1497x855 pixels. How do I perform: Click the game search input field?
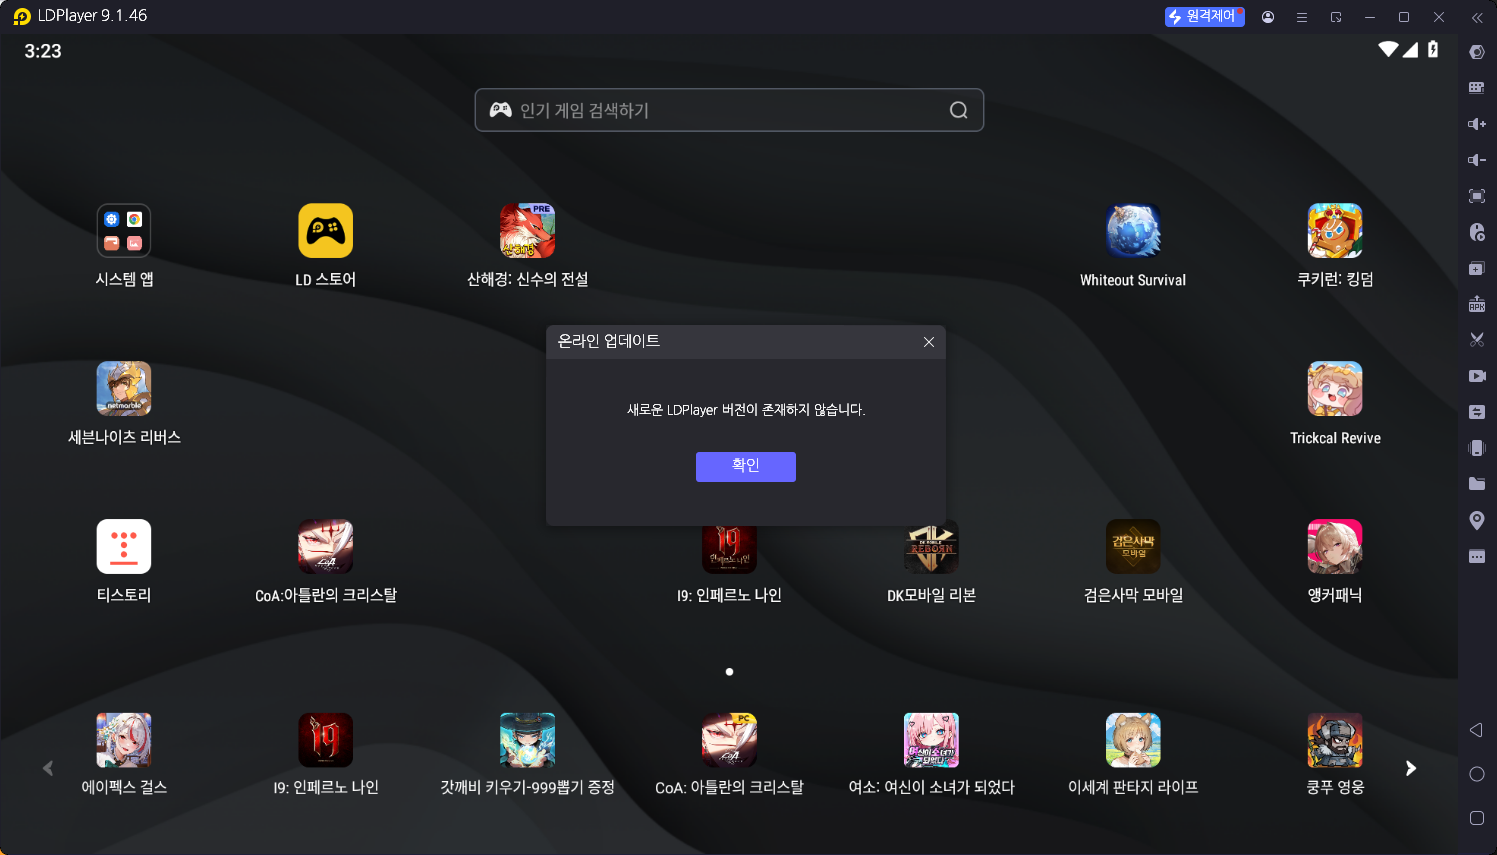click(729, 110)
